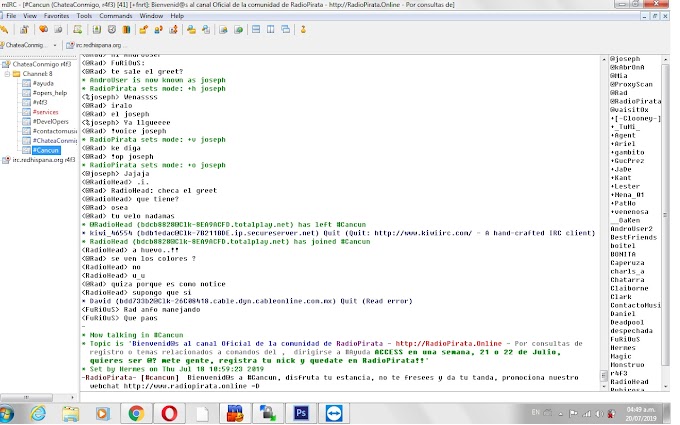Viewport: 680px width, 425px height.
Task: Open mIRC Options from the toolbar
Action: point(24,29)
